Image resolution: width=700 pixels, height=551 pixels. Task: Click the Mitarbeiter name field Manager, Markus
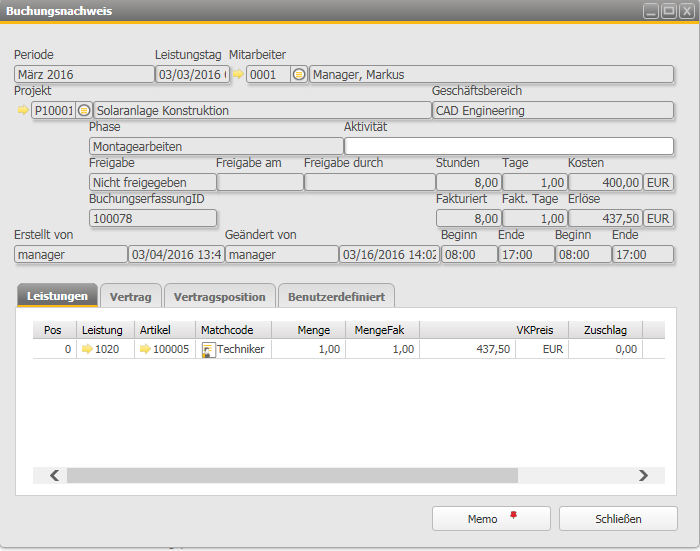(491, 74)
